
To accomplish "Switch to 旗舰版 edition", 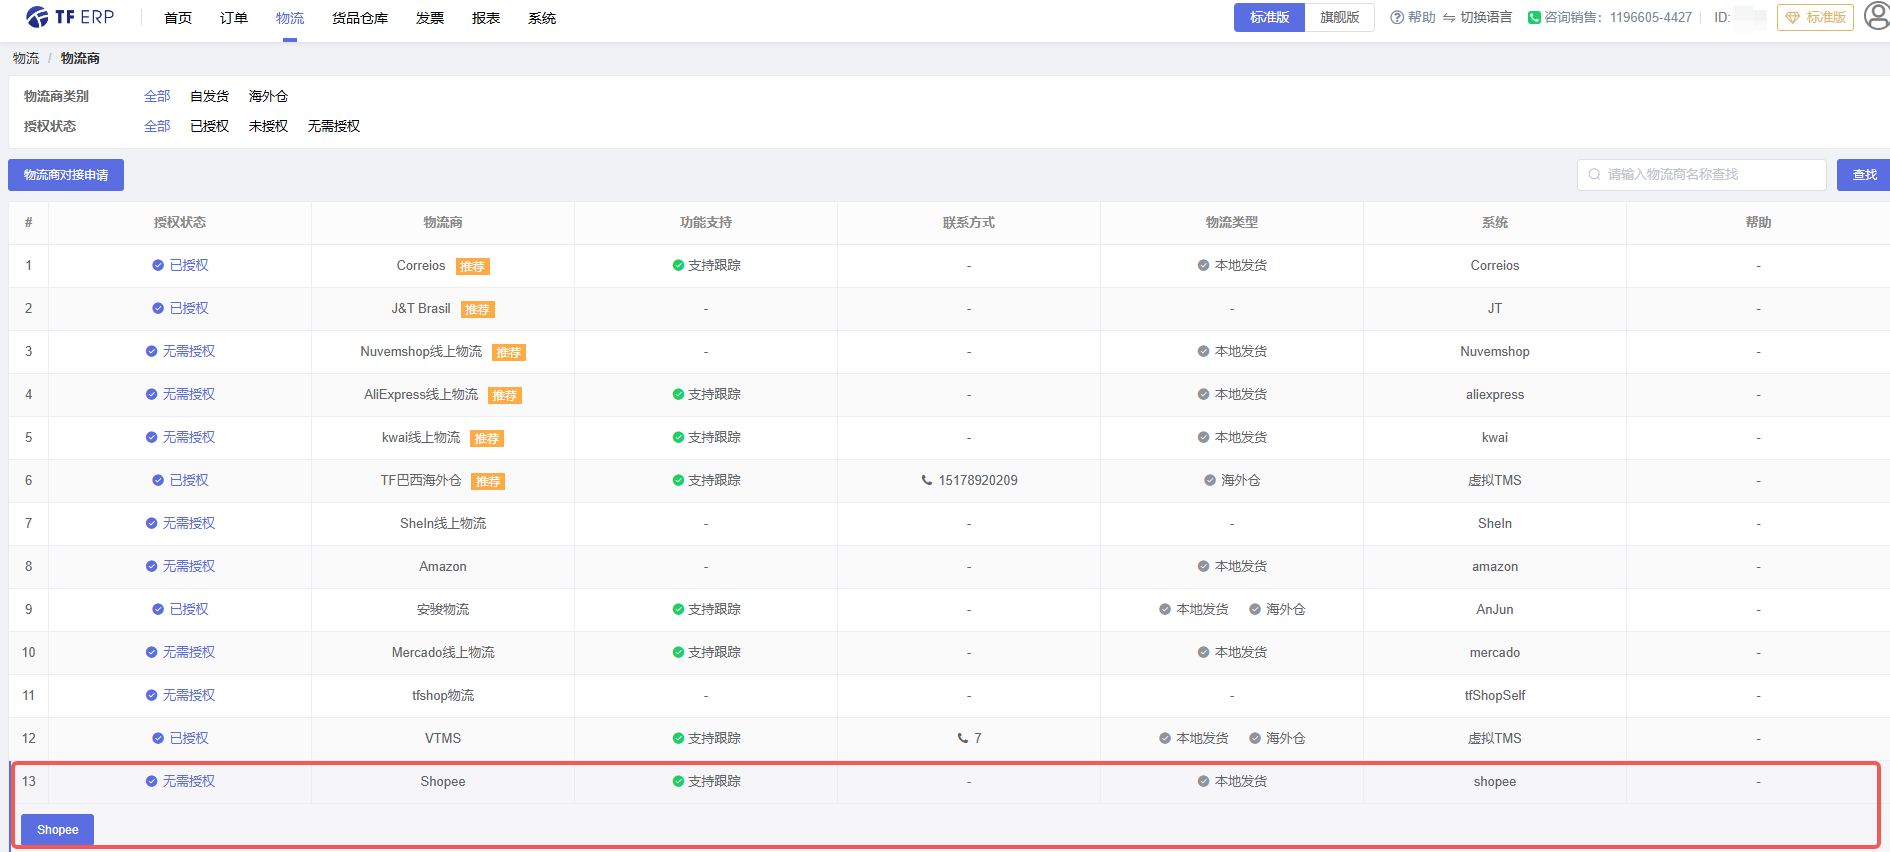I will click(x=1339, y=17).
